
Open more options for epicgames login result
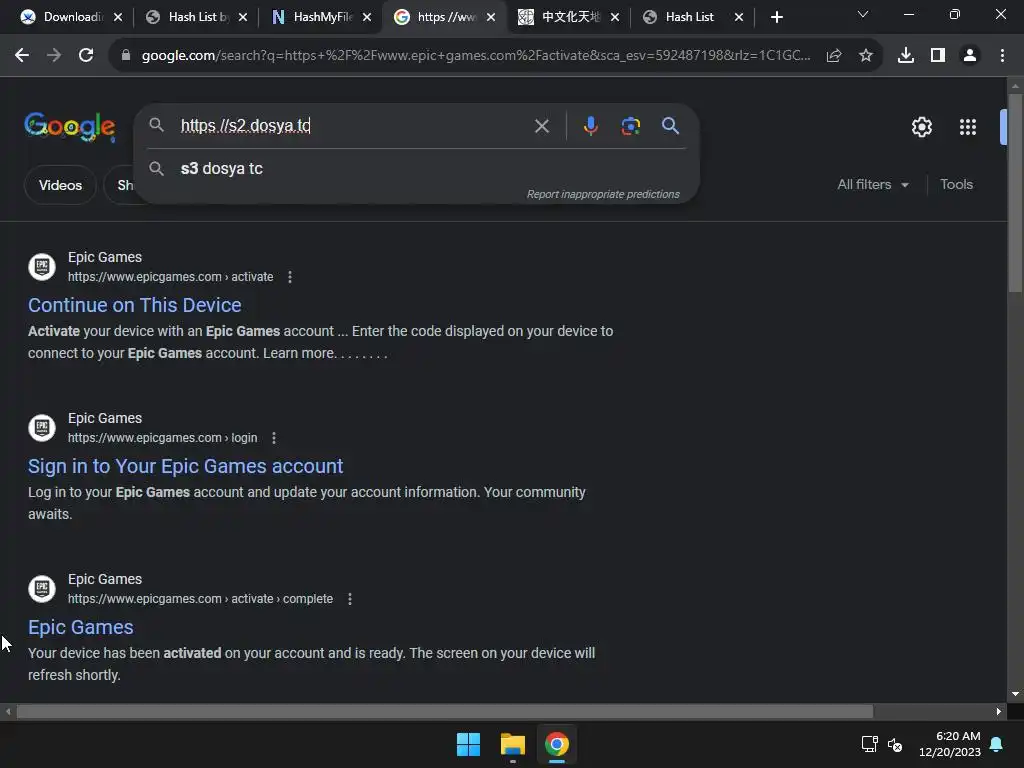point(274,438)
